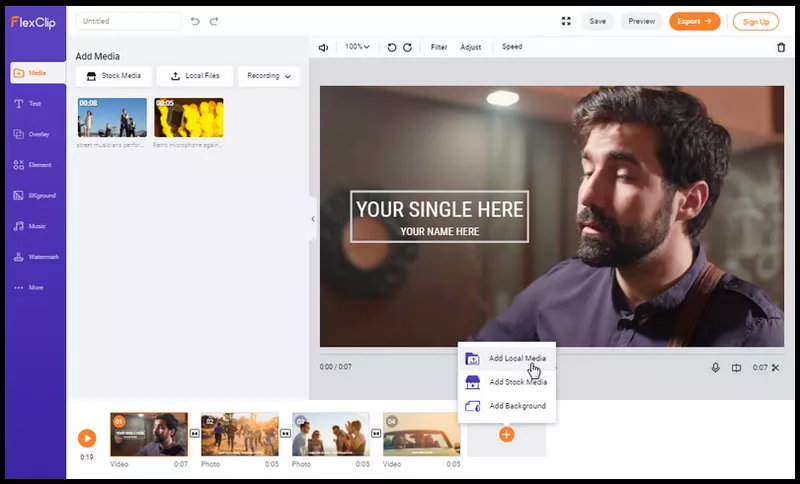Click the microphone voiceover icon
The image size is (800, 484).
(x=715, y=368)
